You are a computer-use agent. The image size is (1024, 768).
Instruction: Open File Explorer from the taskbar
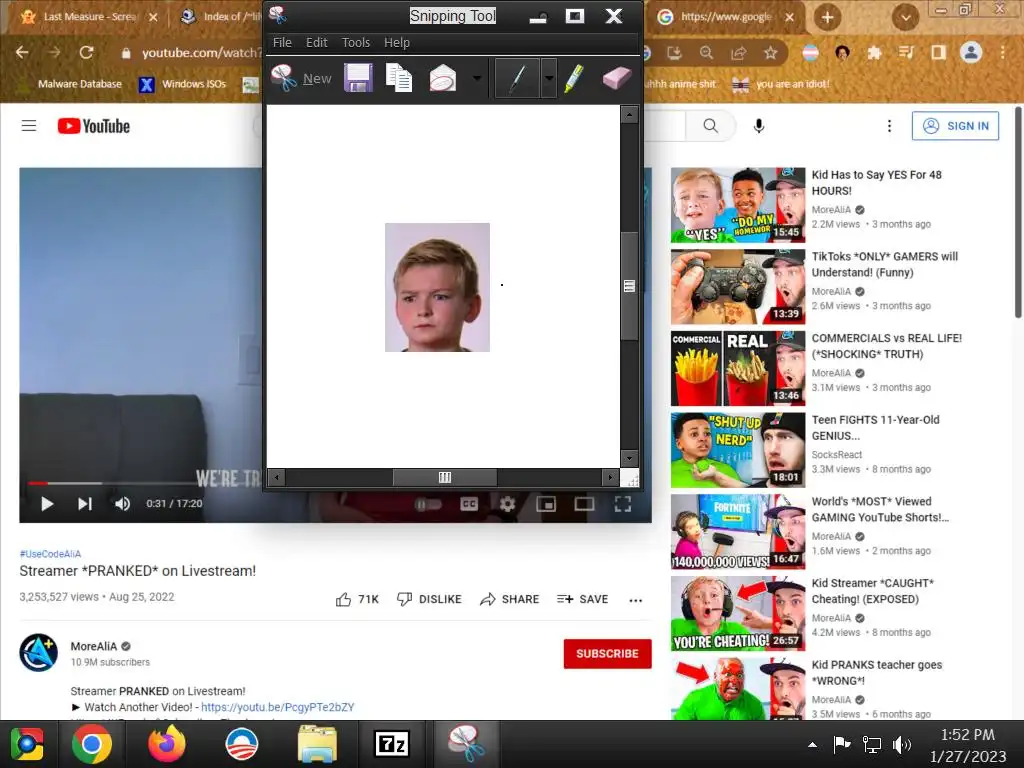click(x=317, y=744)
